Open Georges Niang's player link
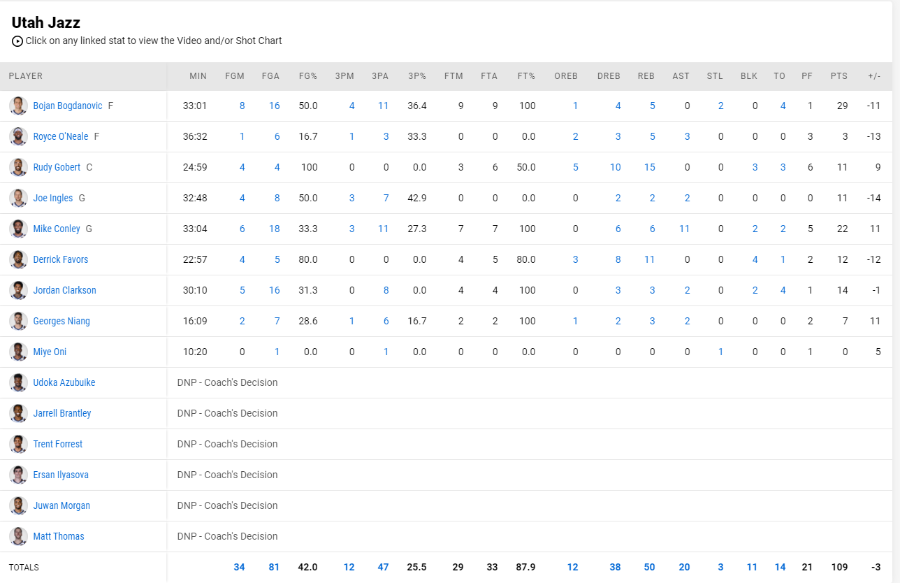This screenshot has width=900, height=583. coord(61,321)
